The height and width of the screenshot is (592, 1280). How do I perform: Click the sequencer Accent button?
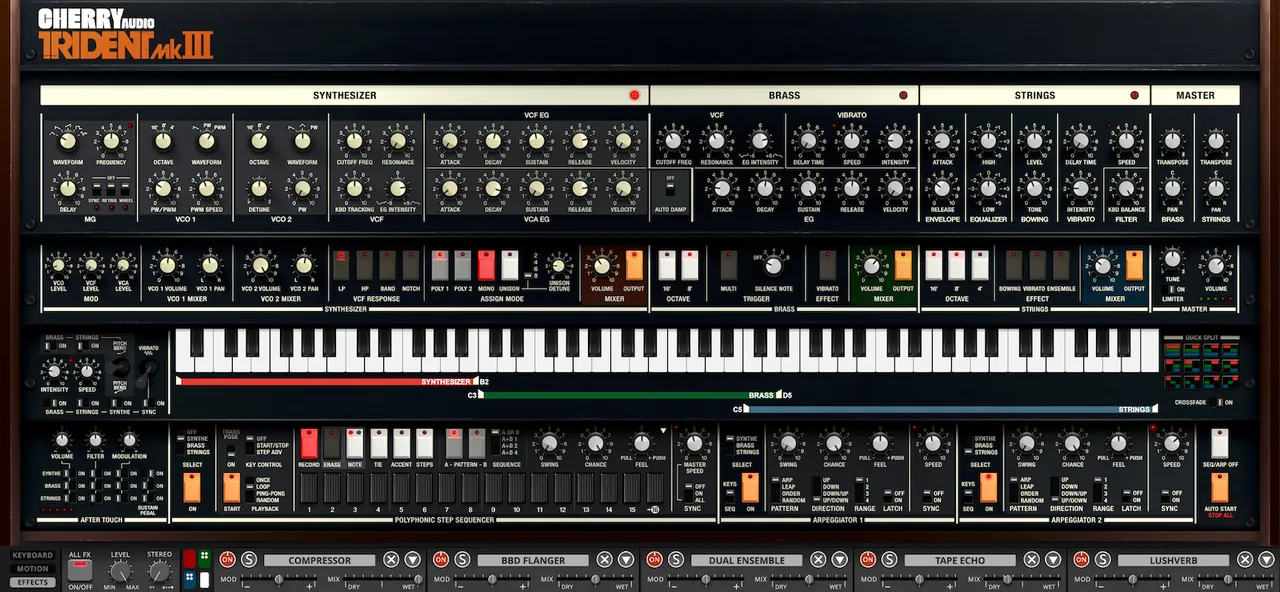pyautogui.click(x=401, y=443)
